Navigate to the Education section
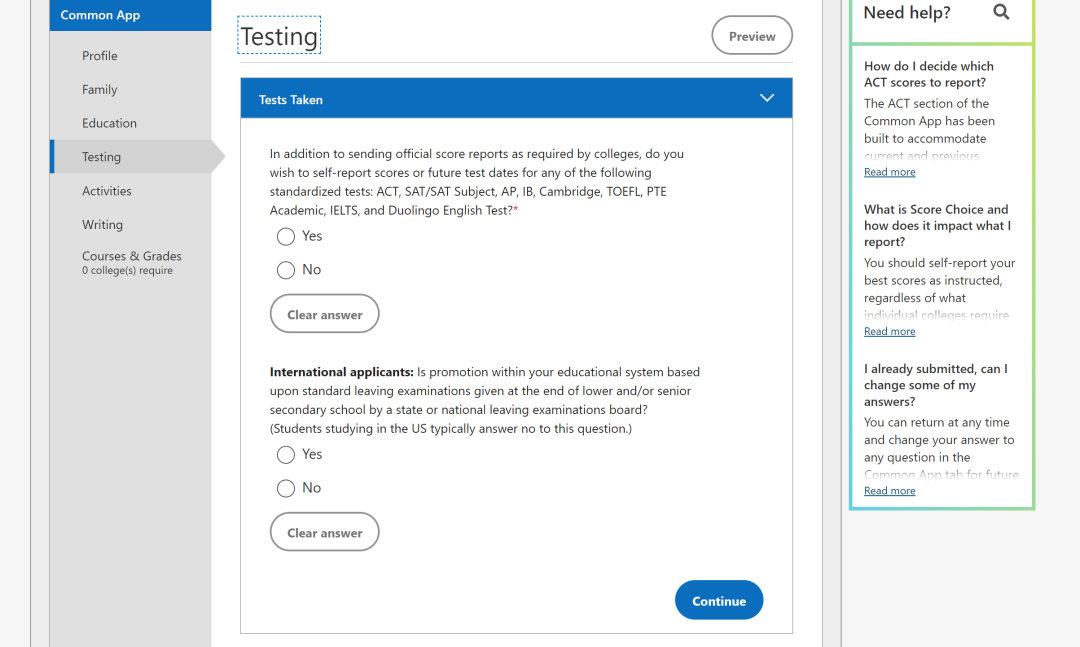The image size is (1080, 647). (109, 123)
